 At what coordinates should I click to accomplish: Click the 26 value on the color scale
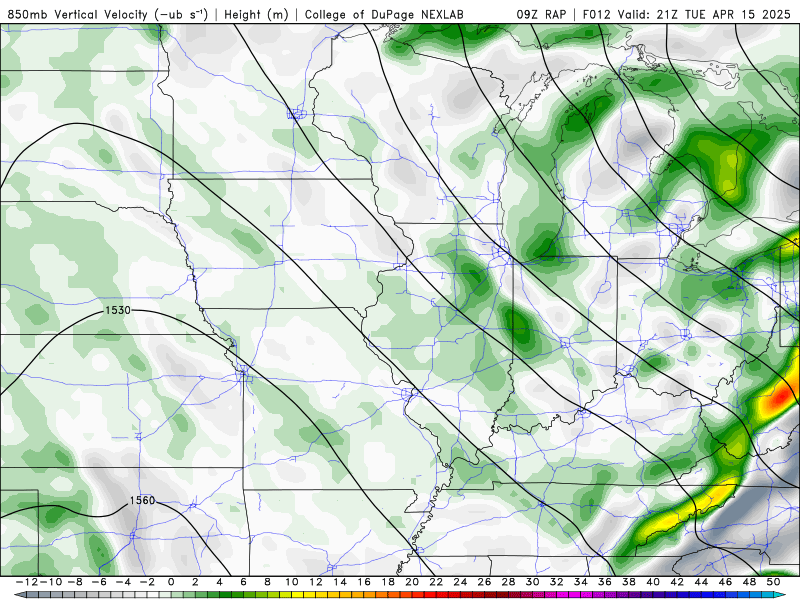point(484,582)
